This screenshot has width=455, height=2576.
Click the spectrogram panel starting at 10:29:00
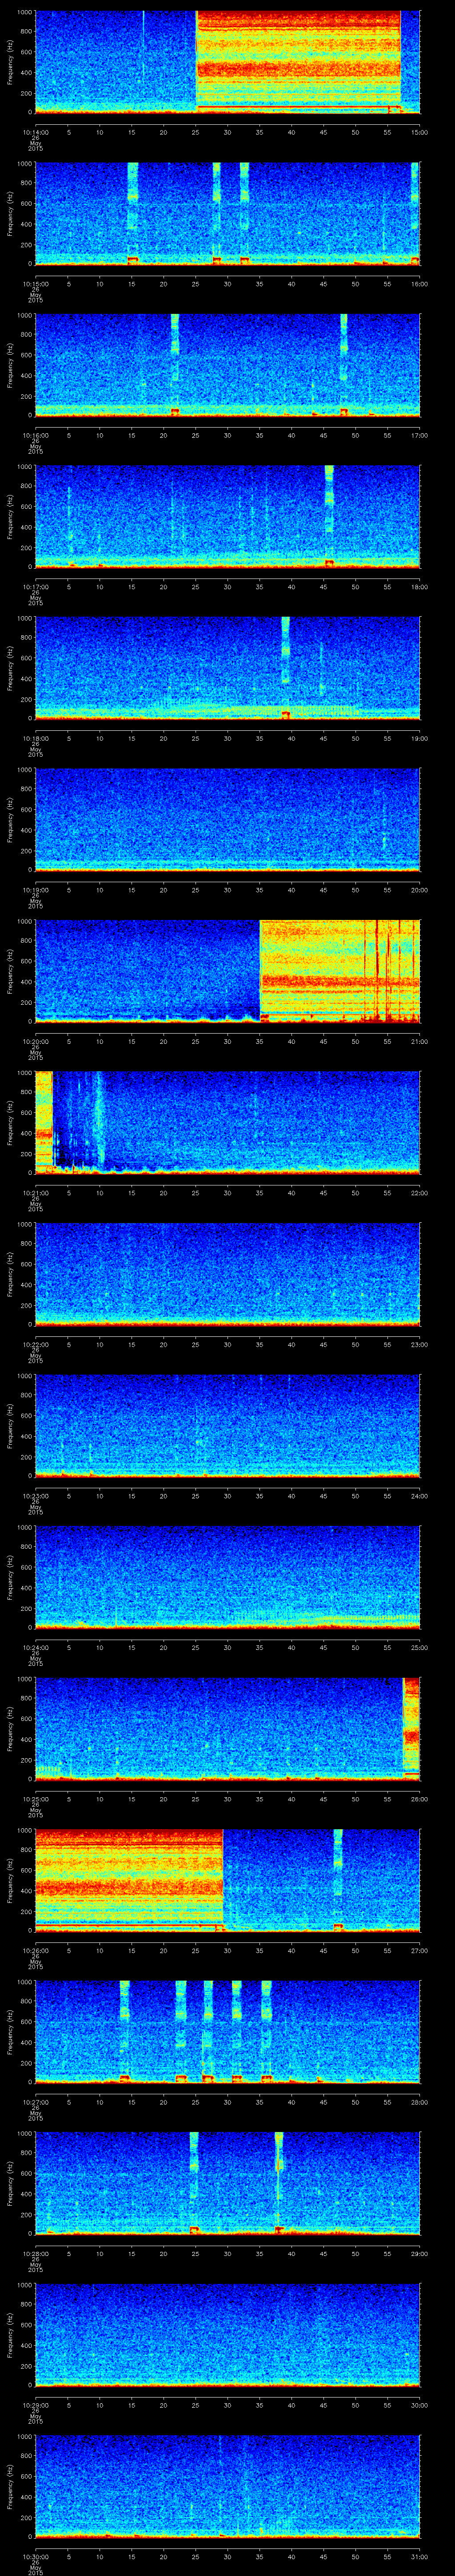tap(228, 2335)
